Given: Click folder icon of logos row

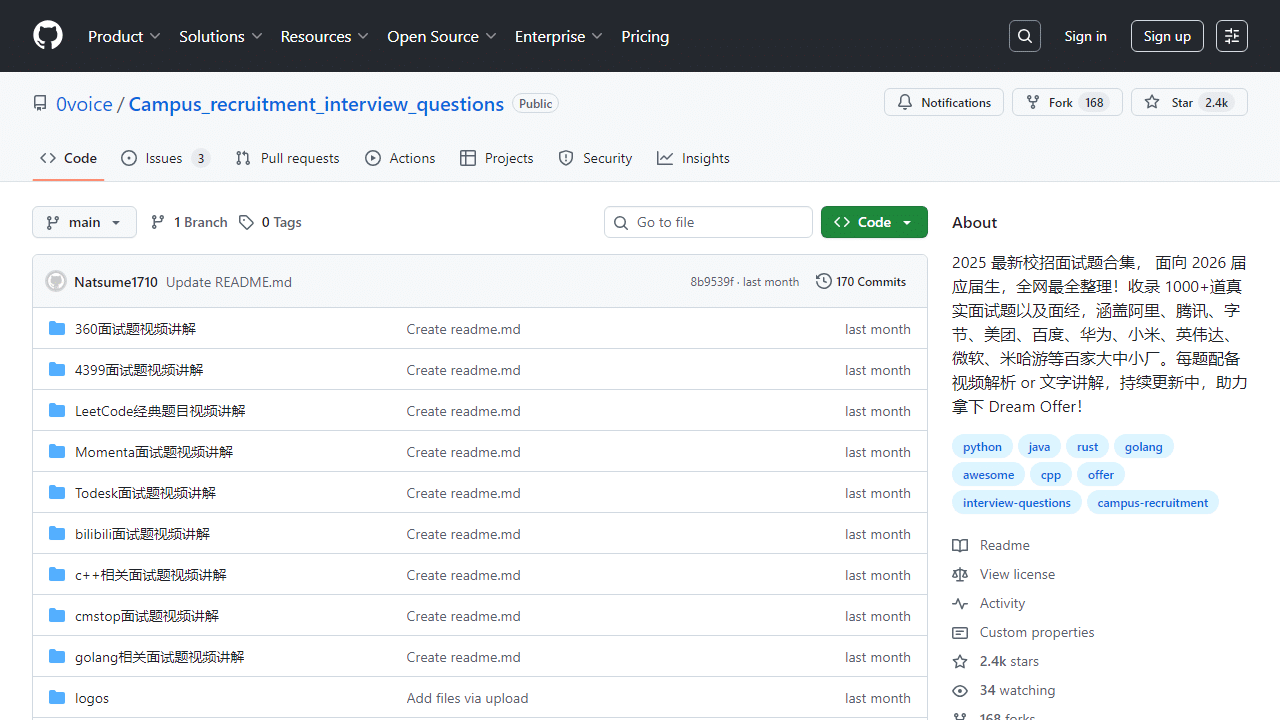Looking at the screenshot, I should coord(57,698).
